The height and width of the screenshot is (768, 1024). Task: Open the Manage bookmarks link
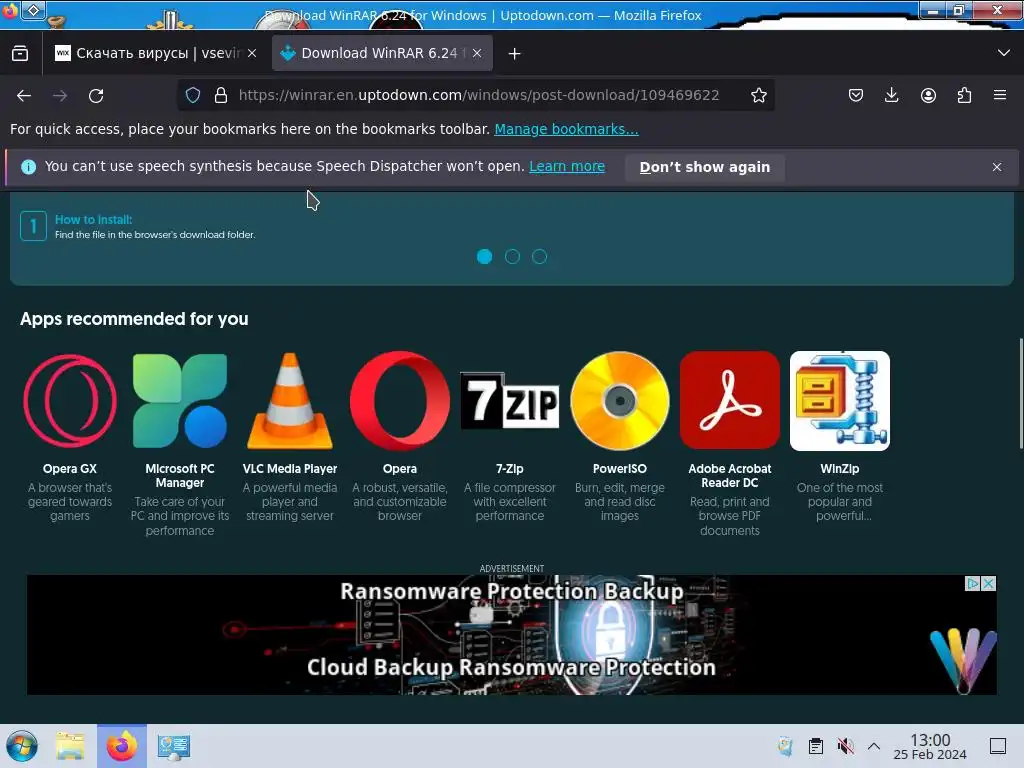pos(566,129)
